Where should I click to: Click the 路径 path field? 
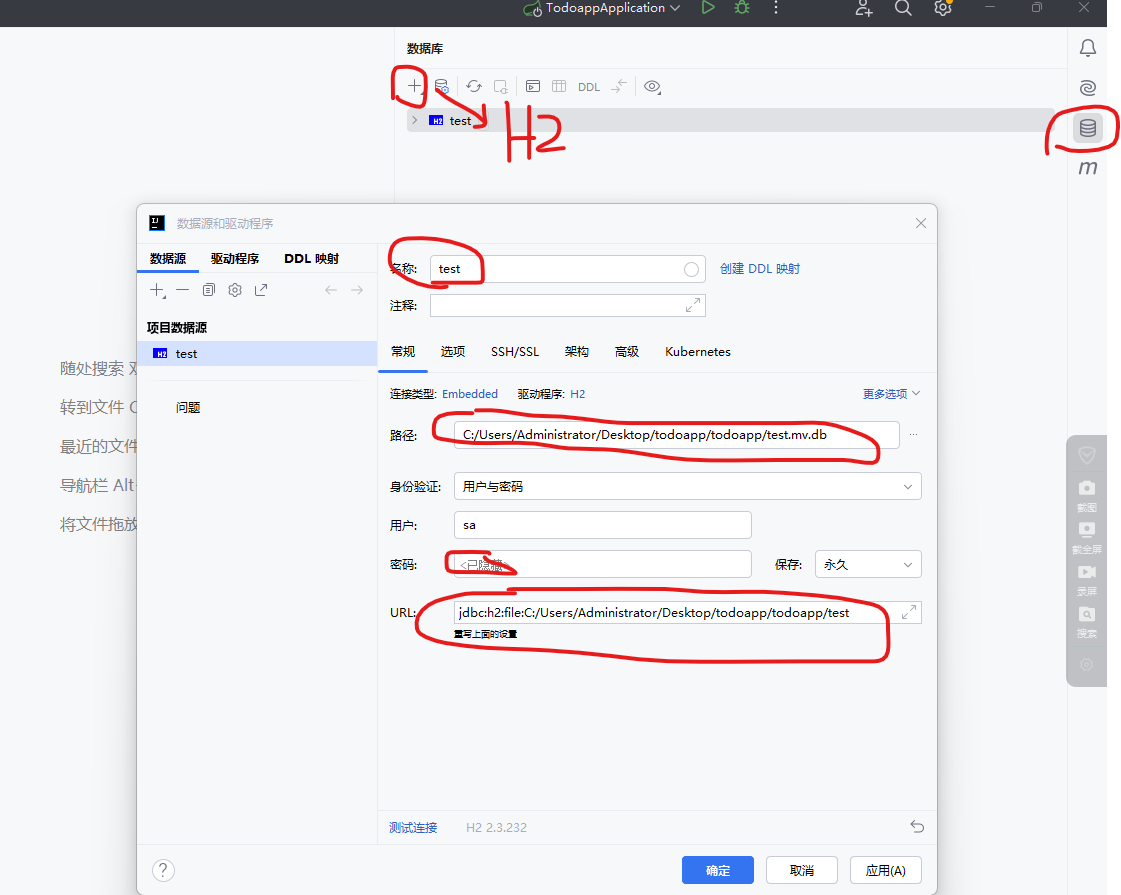coord(676,435)
